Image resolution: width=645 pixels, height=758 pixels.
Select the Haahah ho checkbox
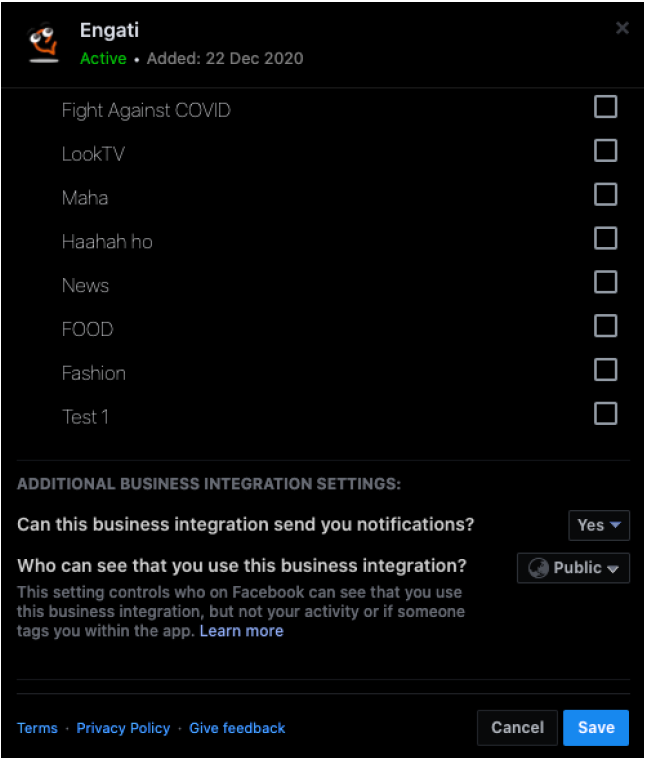pos(605,239)
